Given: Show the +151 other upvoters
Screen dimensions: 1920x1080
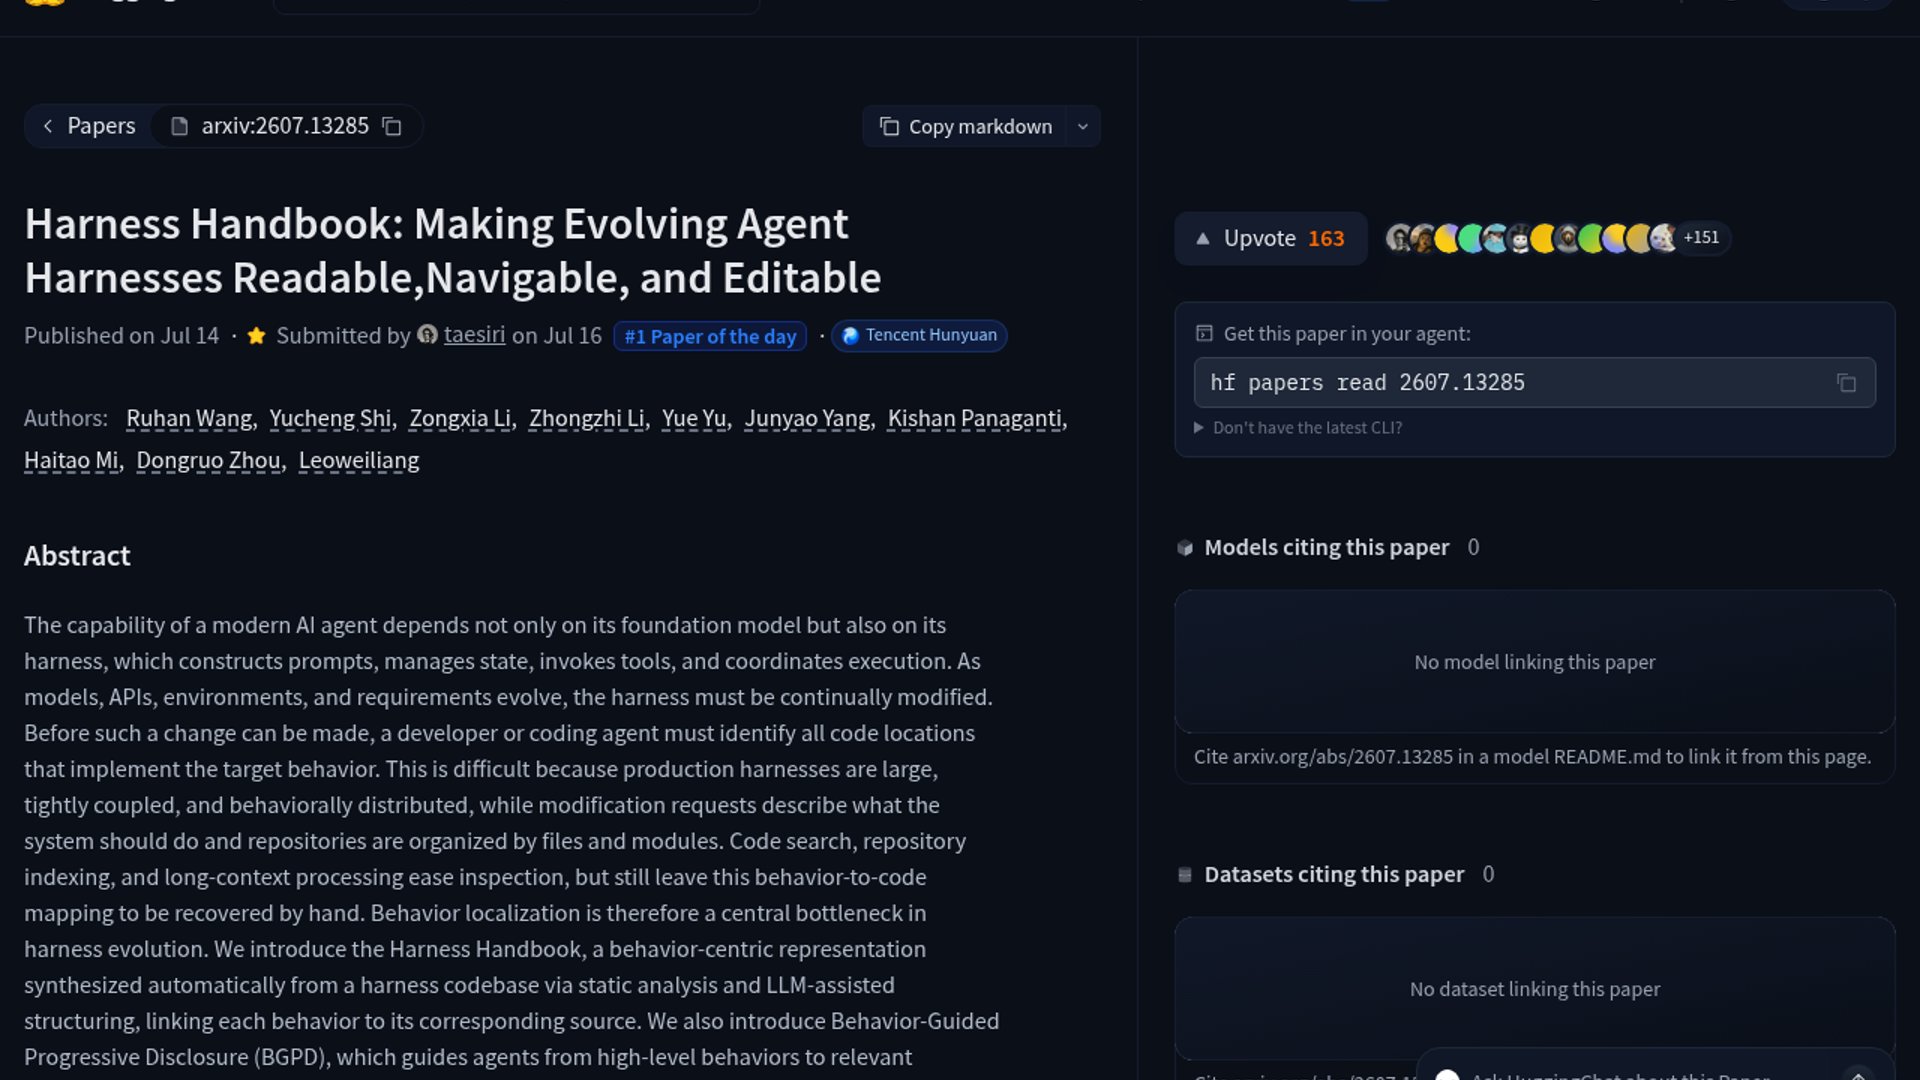Looking at the screenshot, I should click(1701, 238).
